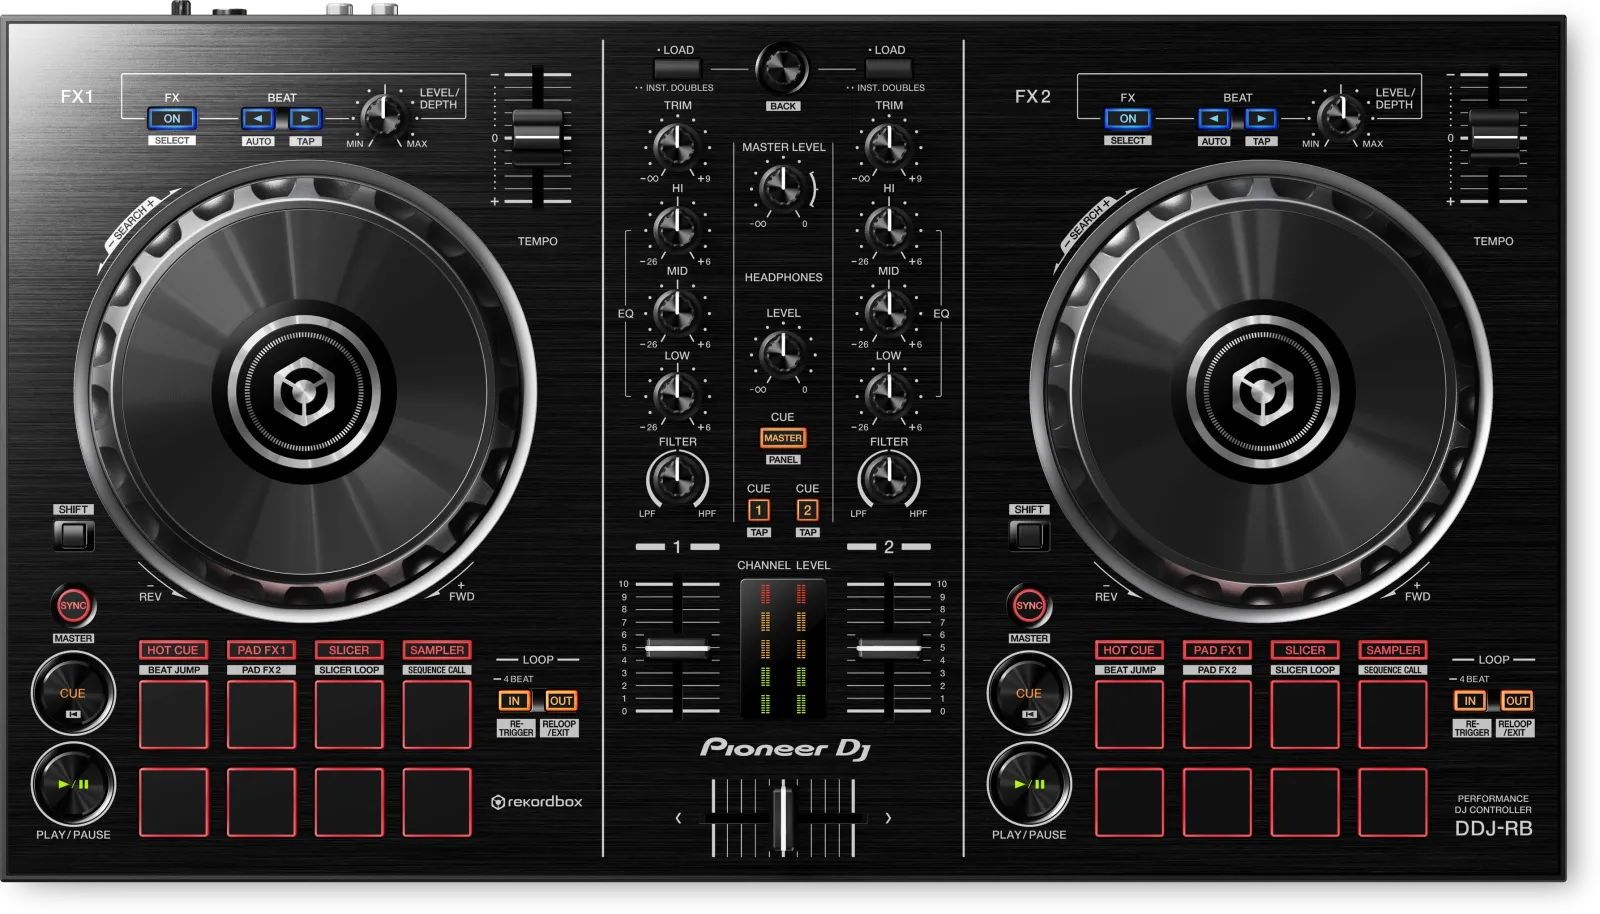The height and width of the screenshot is (914, 1600).
Task: Click FX1 beat right arrow button
Action: (x=305, y=118)
